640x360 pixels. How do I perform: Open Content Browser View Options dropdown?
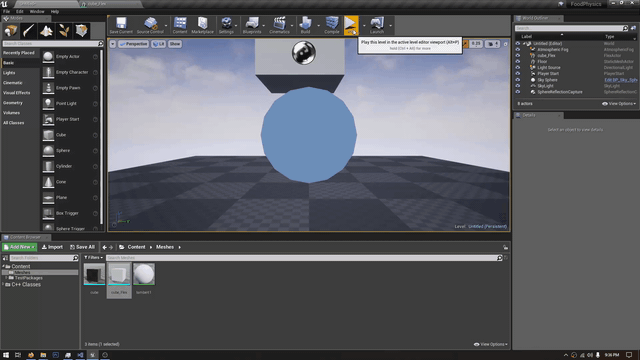click(491, 344)
